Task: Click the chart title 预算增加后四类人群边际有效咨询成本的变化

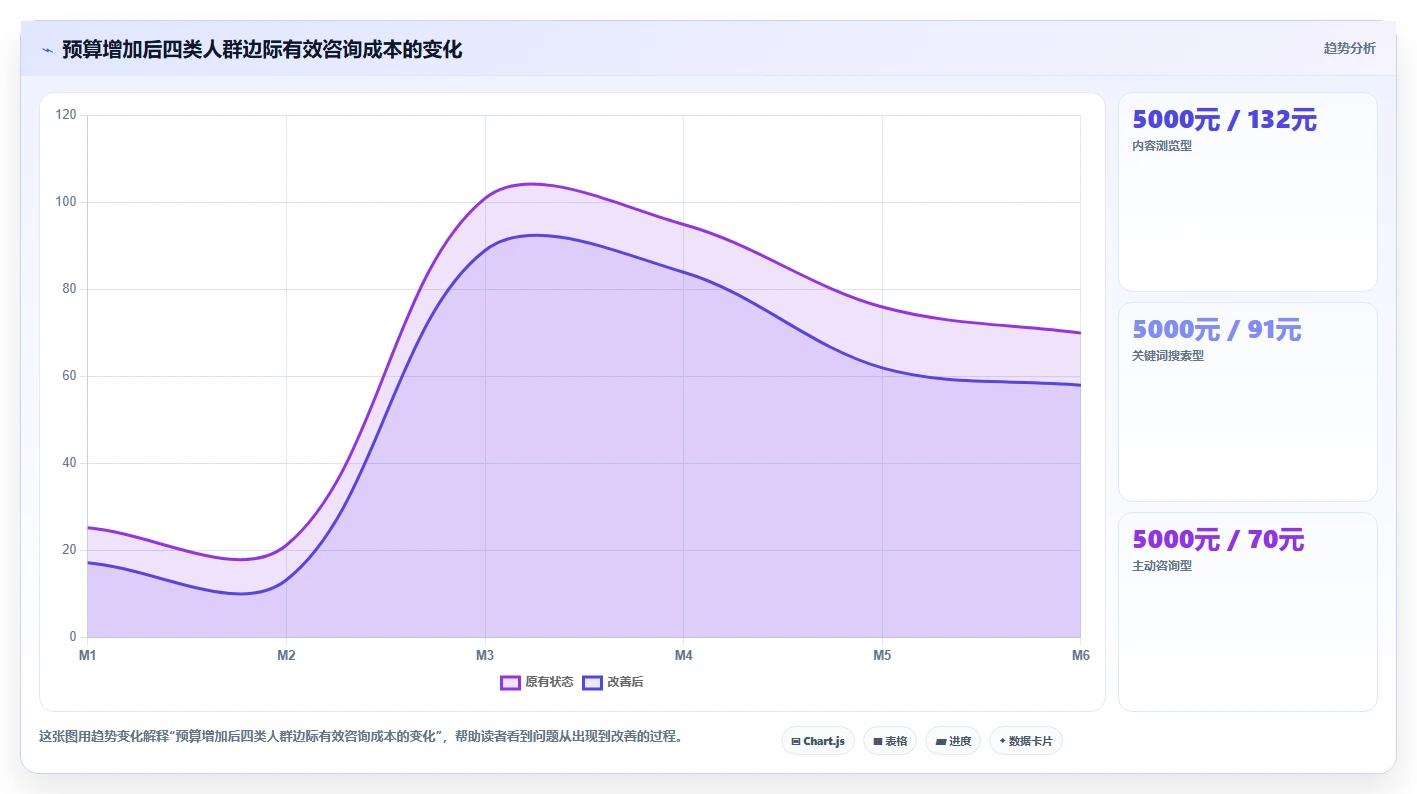Action: [262, 49]
